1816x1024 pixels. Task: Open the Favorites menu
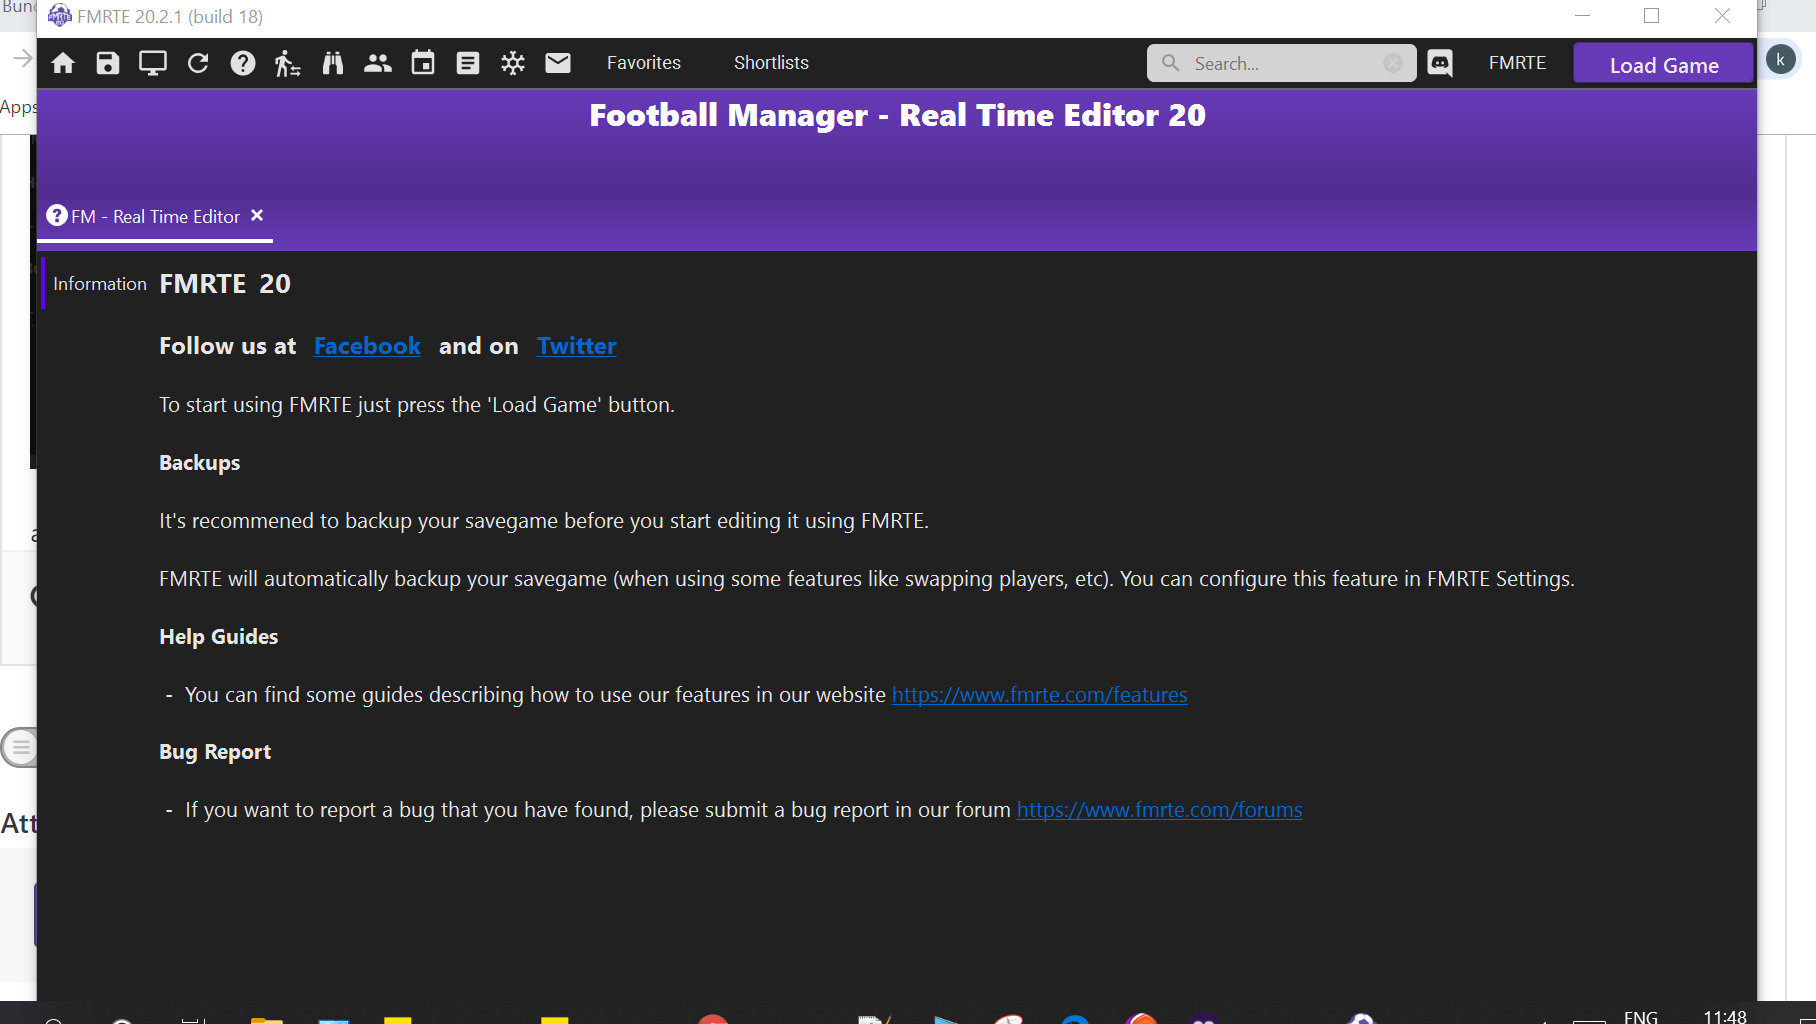(x=644, y=62)
